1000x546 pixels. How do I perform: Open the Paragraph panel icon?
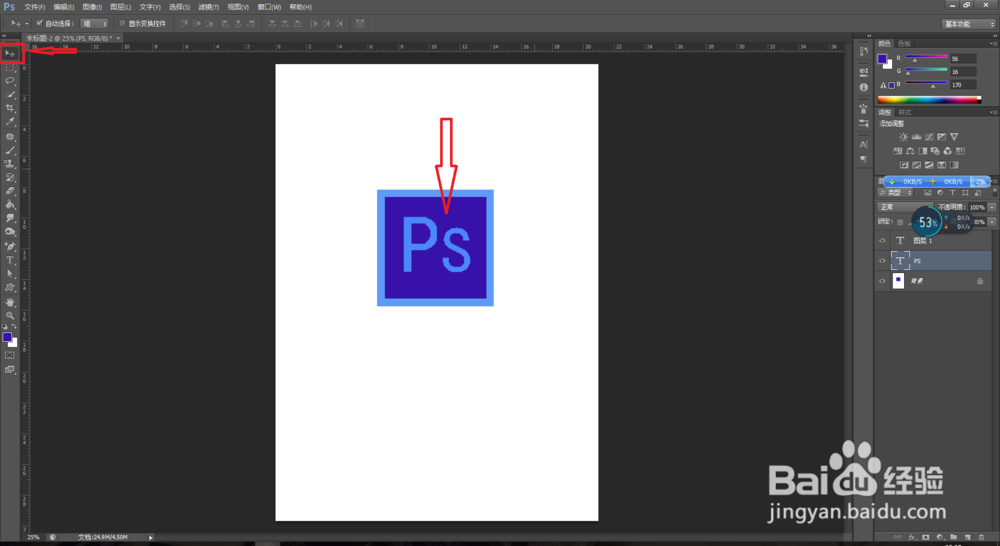point(864,159)
